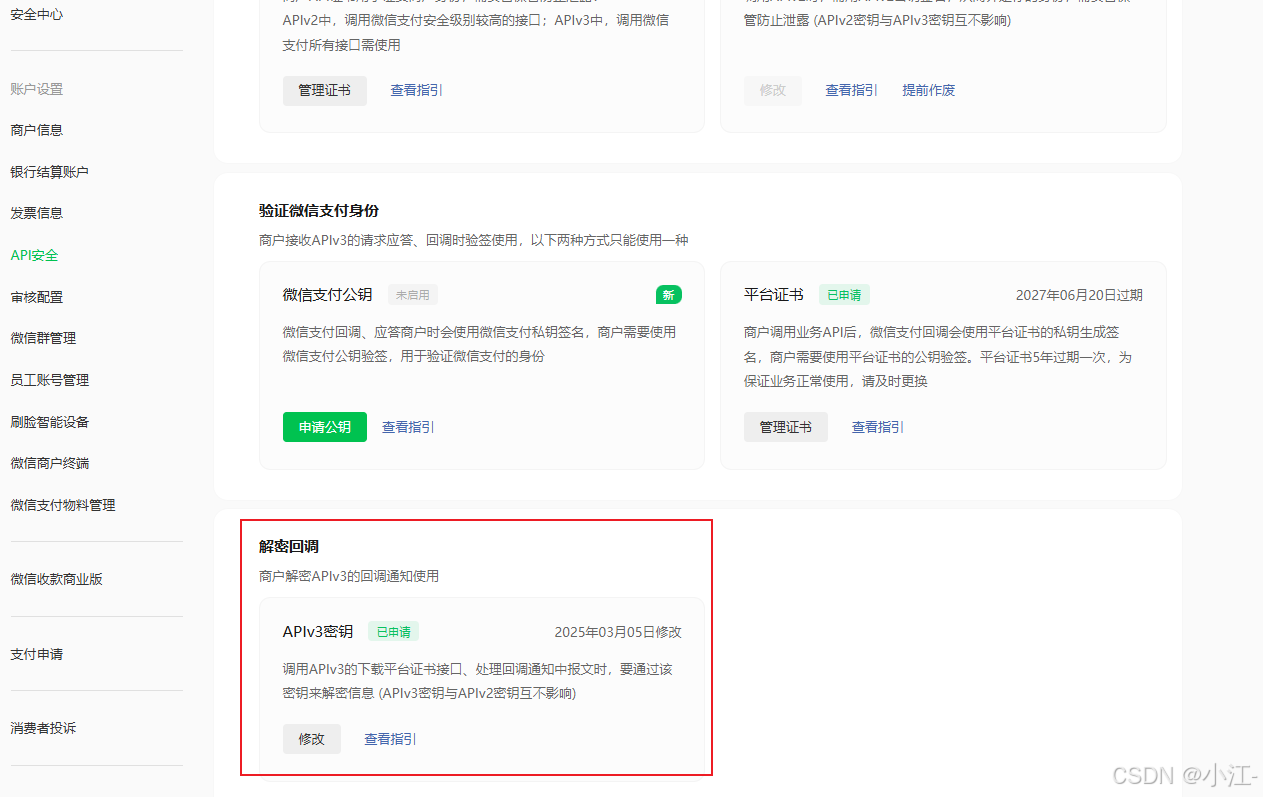The width and height of the screenshot is (1263, 797).
Task: Click the 商户解密APIv3的回调通知使用 description
Action: [x=349, y=576]
